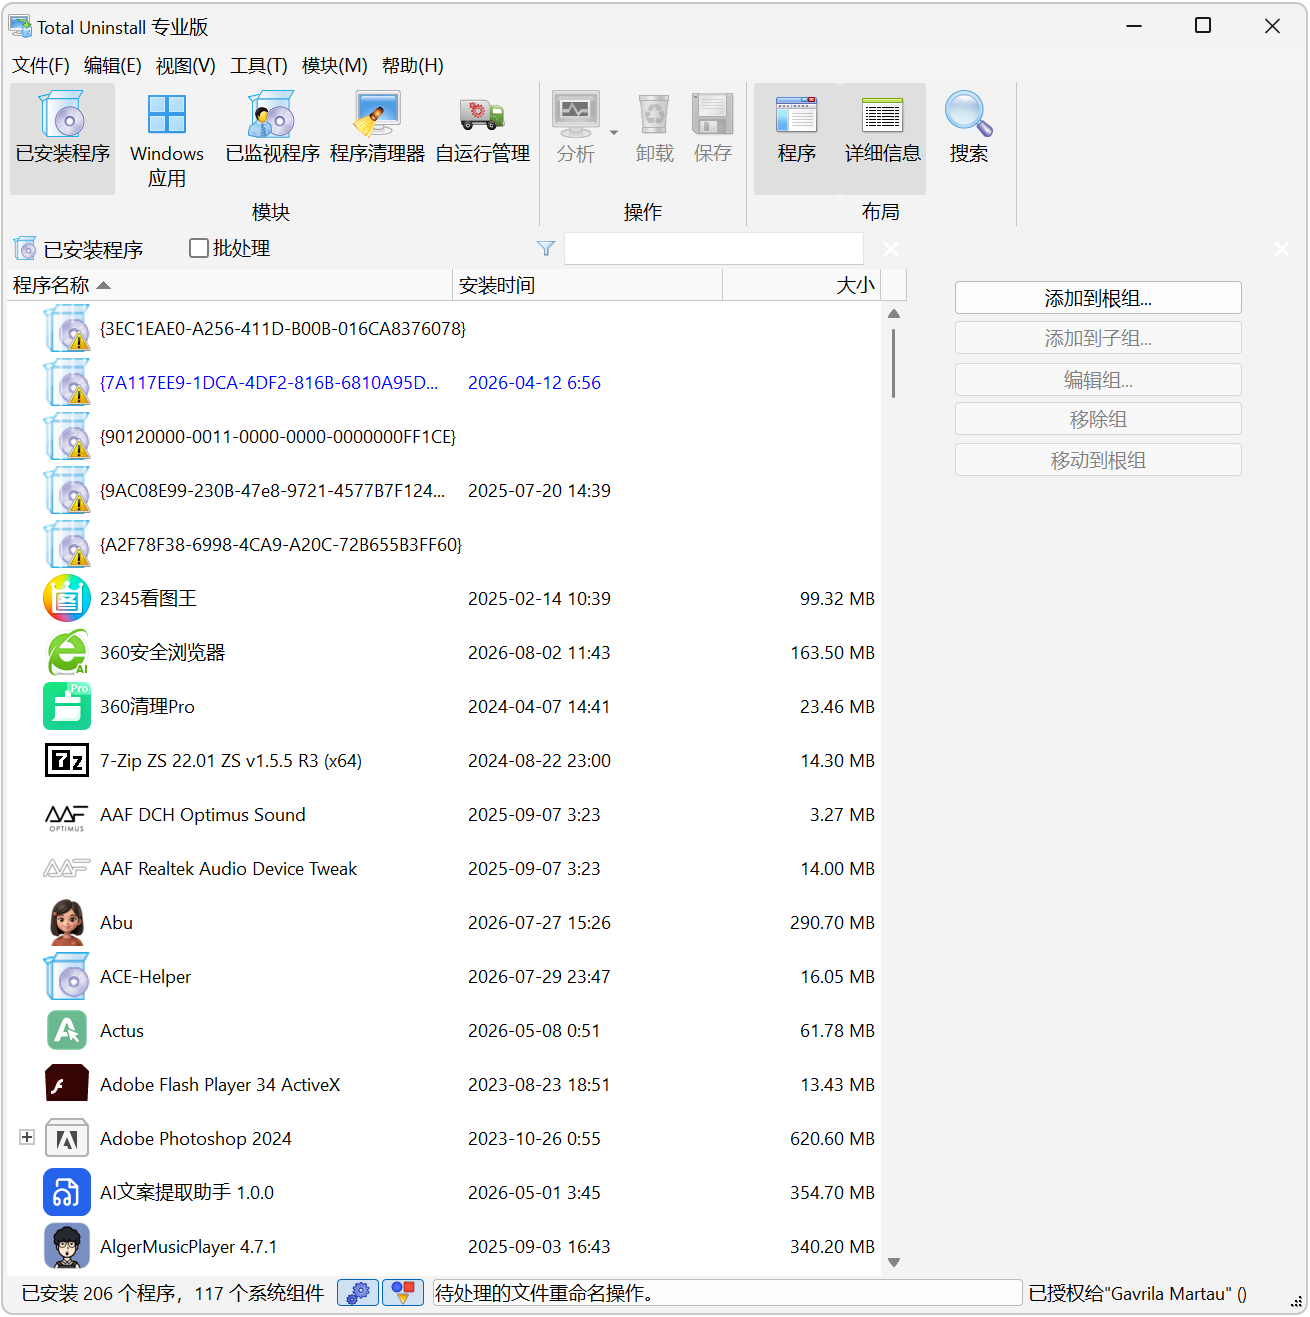Click the 2026-08-02 11:43 install time
Image resolution: width=1310 pixels, height=1317 pixels.
(539, 652)
